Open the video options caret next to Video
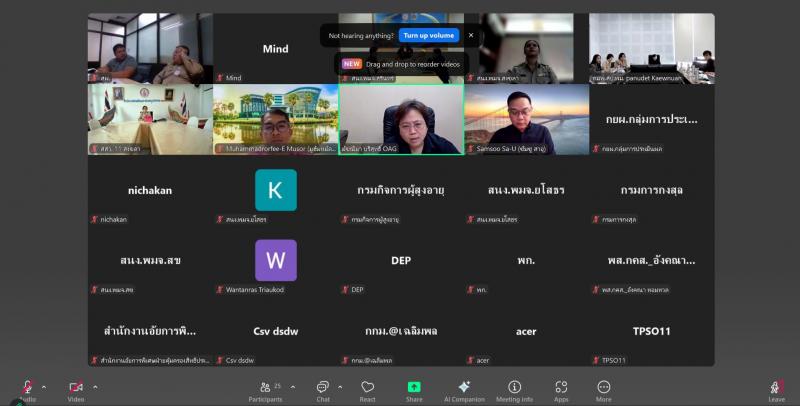Screen dimensions: 800x406 pos(95,387)
